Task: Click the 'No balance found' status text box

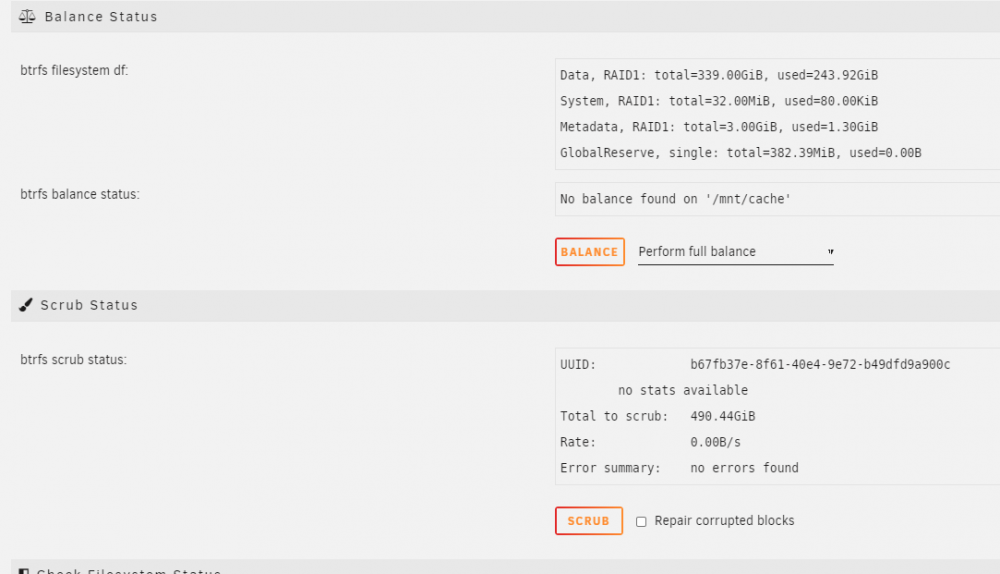Action: (x=777, y=199)
